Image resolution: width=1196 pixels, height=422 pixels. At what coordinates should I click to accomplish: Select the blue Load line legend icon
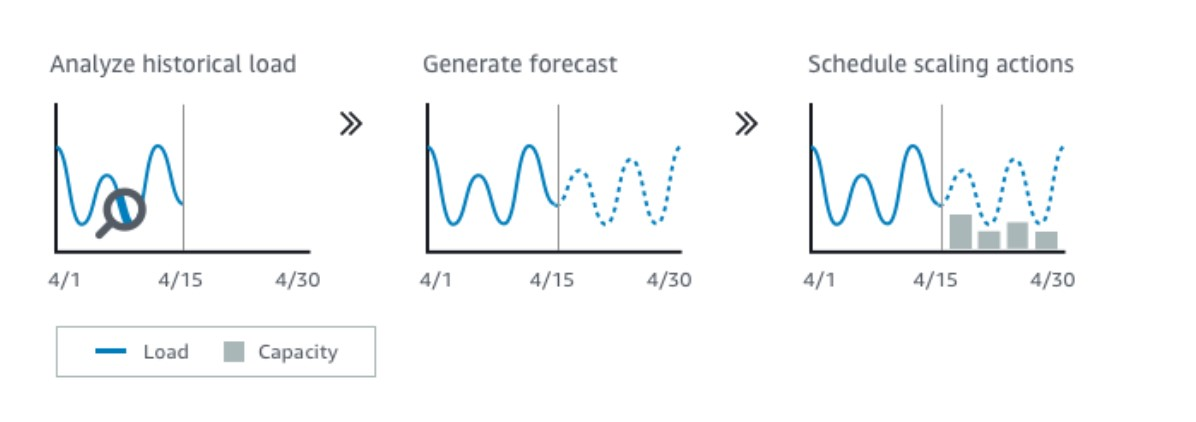pyautogui.click(x=111, y=352)
